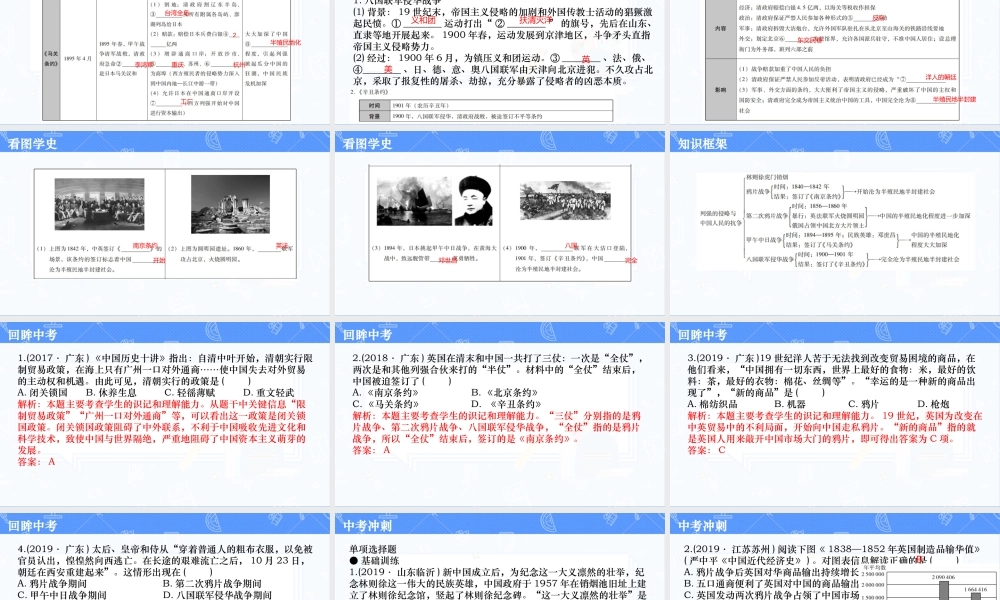Click the 背景 row label in the treaty table
Screen dimensions: 1000x600
375,115
